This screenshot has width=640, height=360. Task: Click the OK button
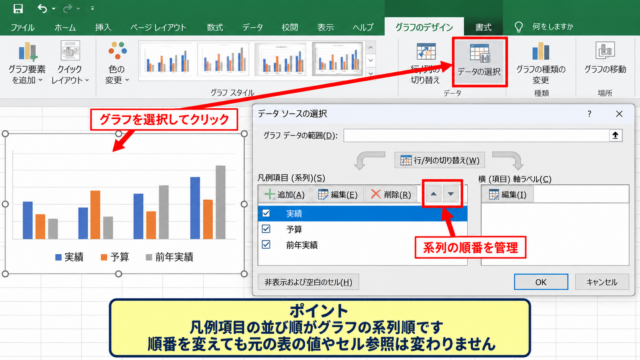click(541, 282)
